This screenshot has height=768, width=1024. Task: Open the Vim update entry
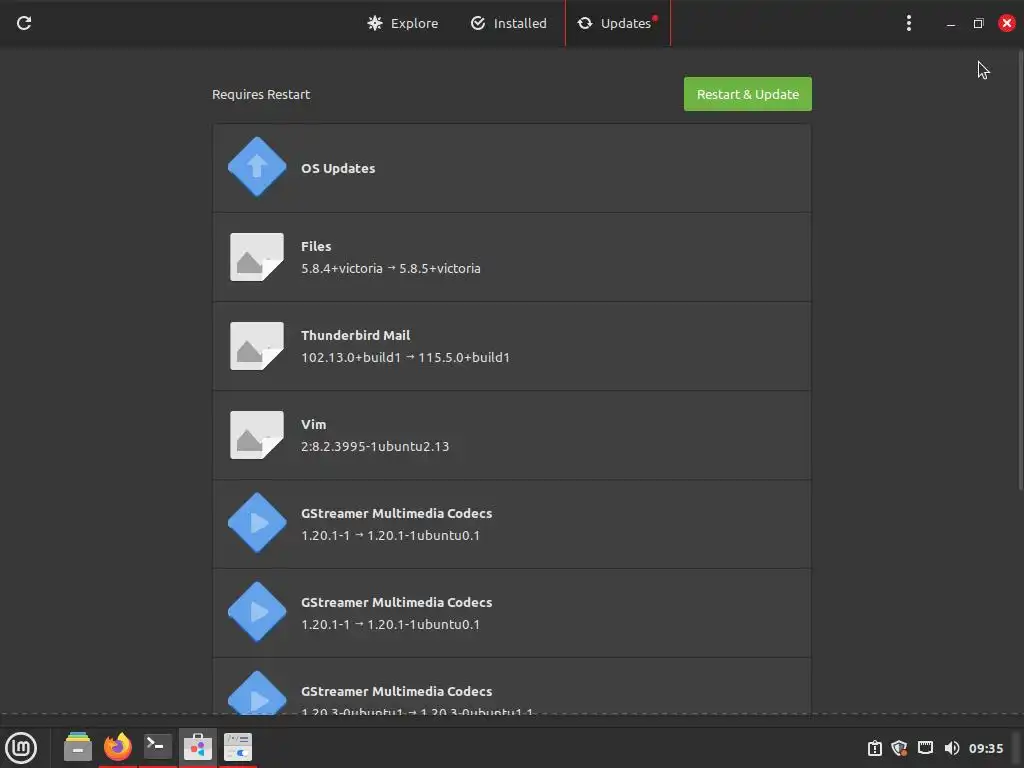[x=512, y=435]
